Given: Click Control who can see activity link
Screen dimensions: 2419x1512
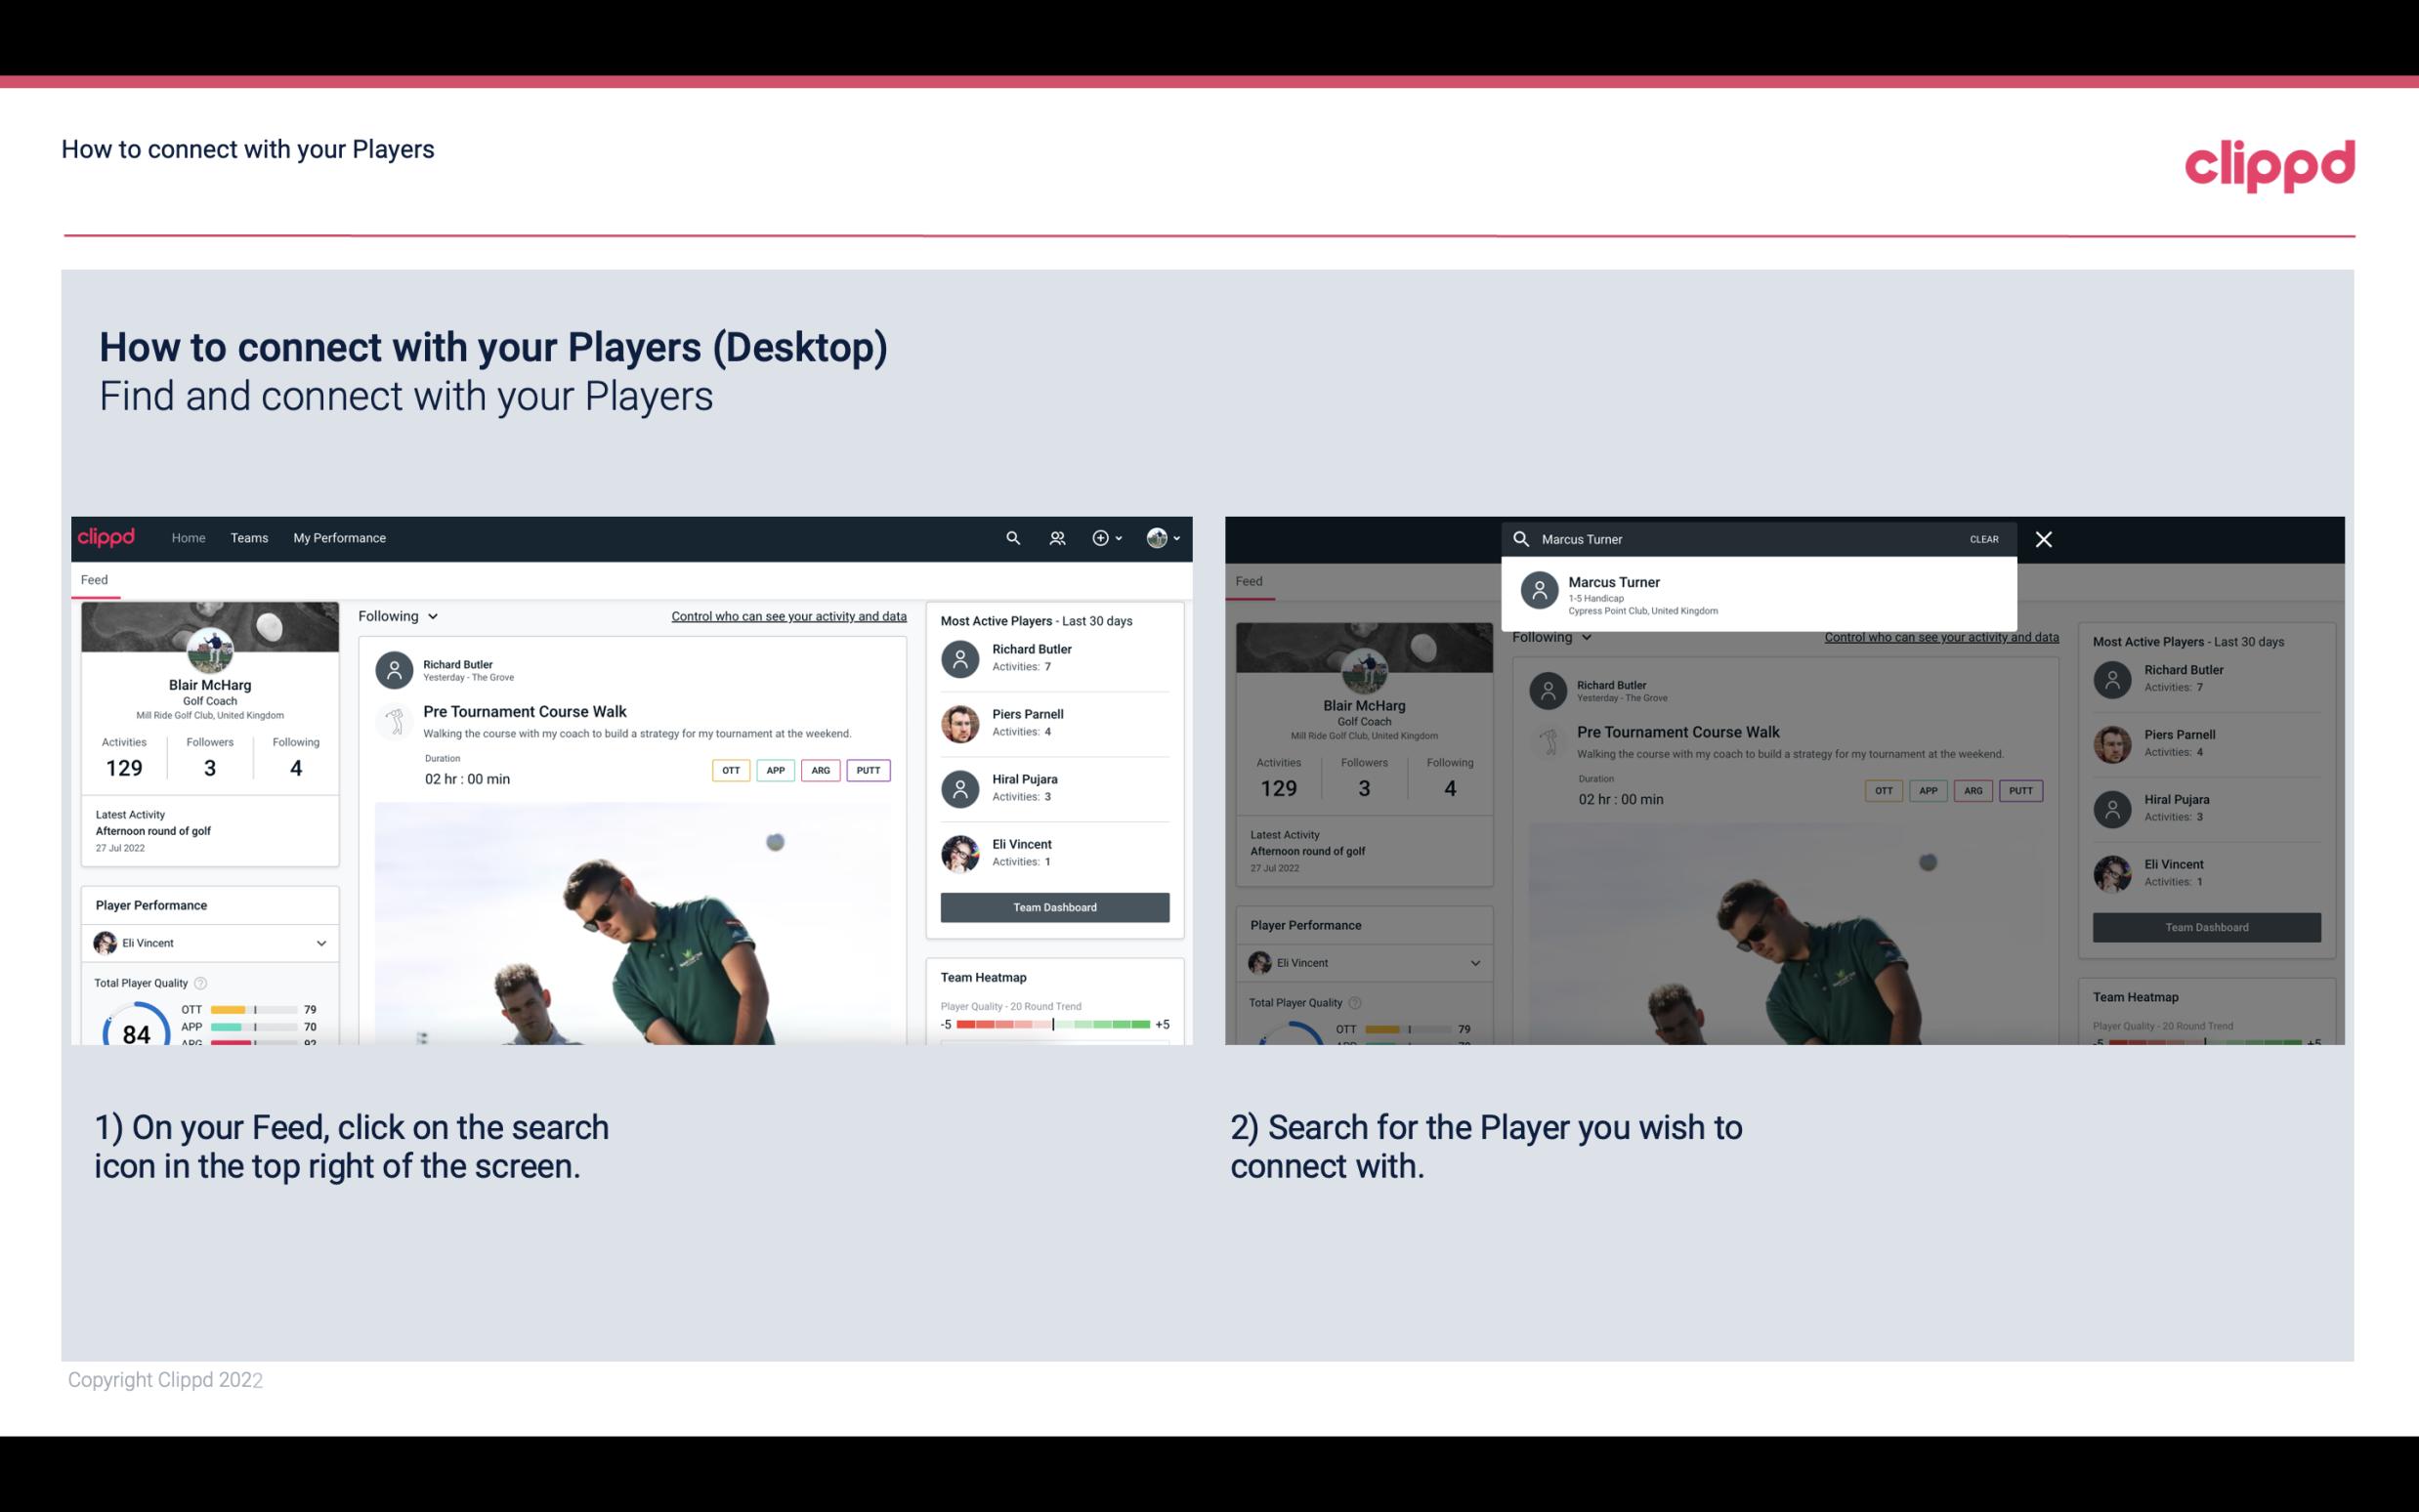Looking at the screenshot, I should tap(785, 615).
